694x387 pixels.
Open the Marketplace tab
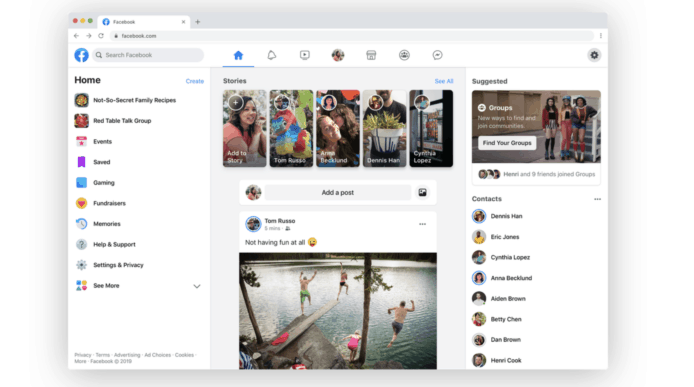pos(371,55)
